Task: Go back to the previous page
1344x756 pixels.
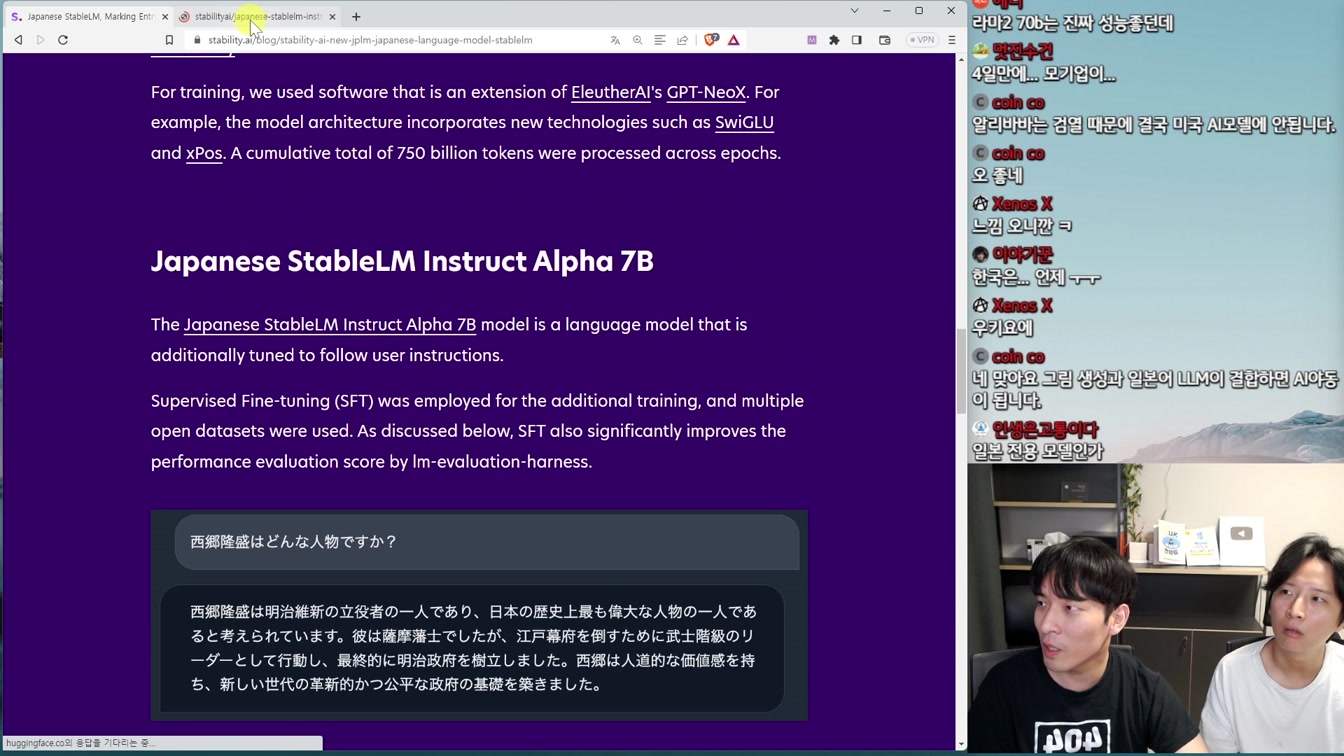Action: pyautogui.click(x=18, y=40)
